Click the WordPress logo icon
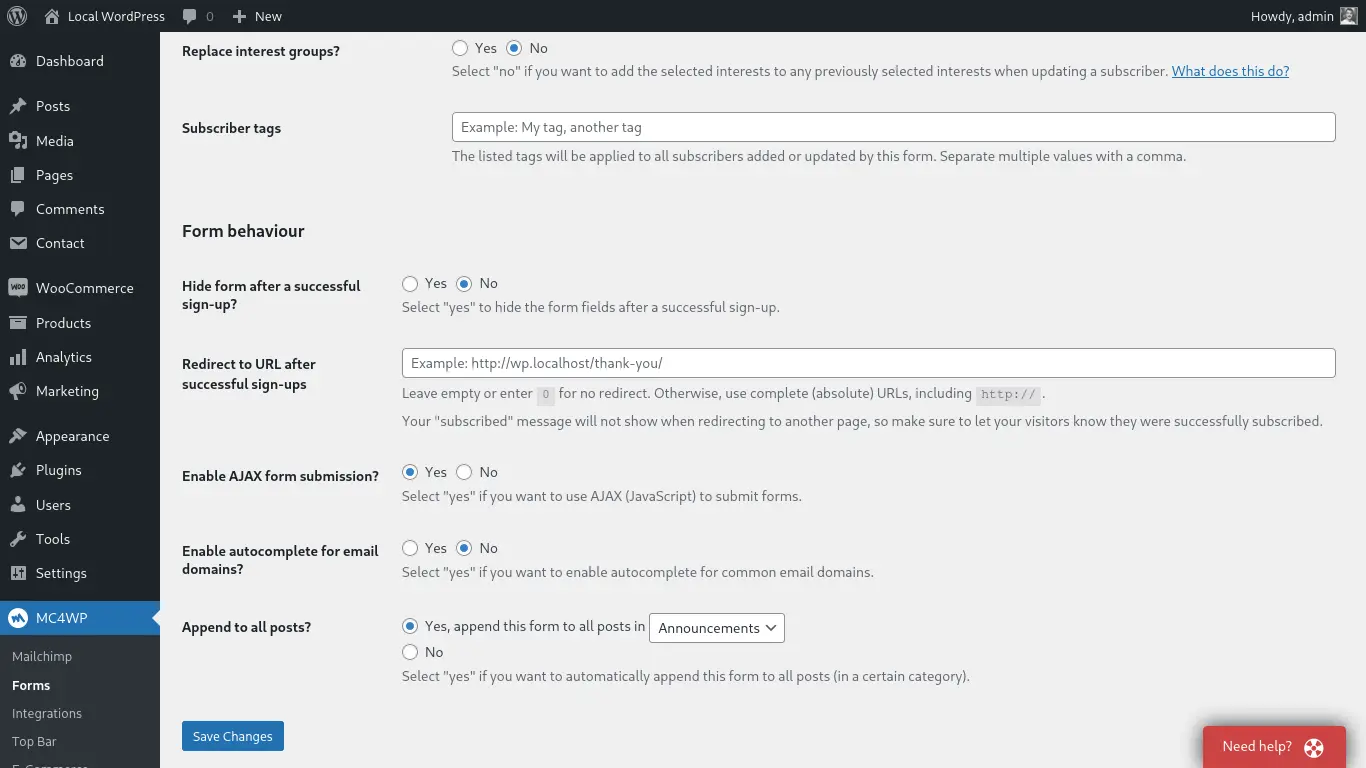The height and width of the screenshot is (768, 1366). (x=16, y=16)
